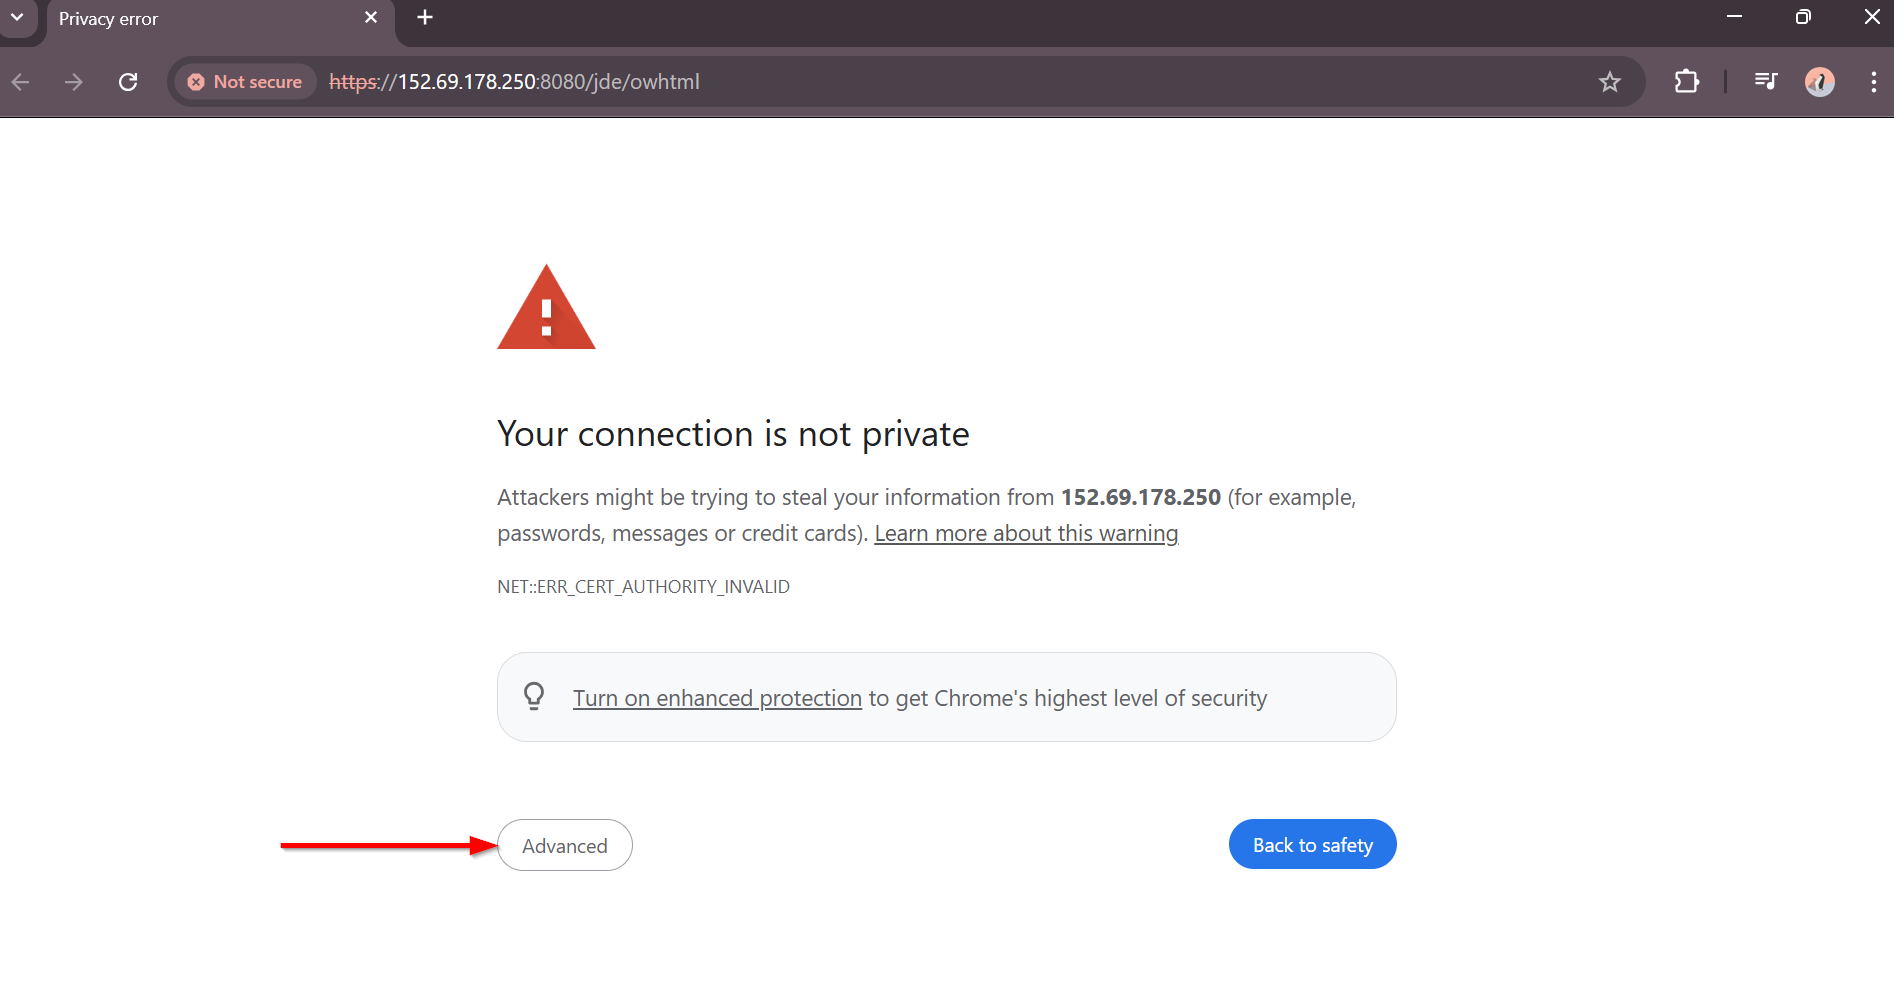Image resolution: width=1894 pixels, height=982 pixels.
Task: Click the profile avatar icon
Action: (x=1819, y=82)
